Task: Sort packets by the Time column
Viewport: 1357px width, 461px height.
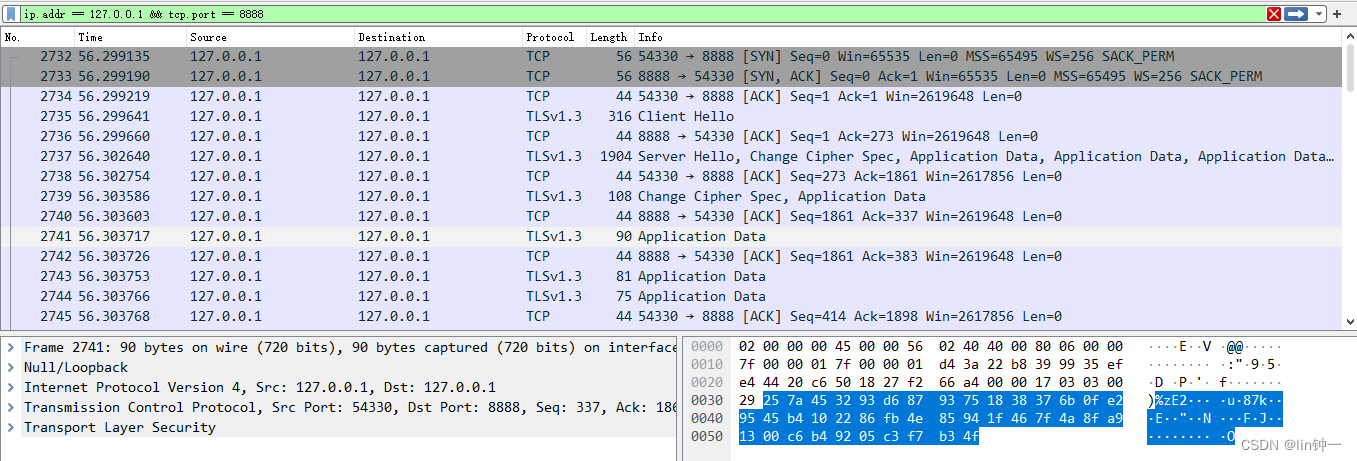Action: pyautogui.click(x=130, y=37)
